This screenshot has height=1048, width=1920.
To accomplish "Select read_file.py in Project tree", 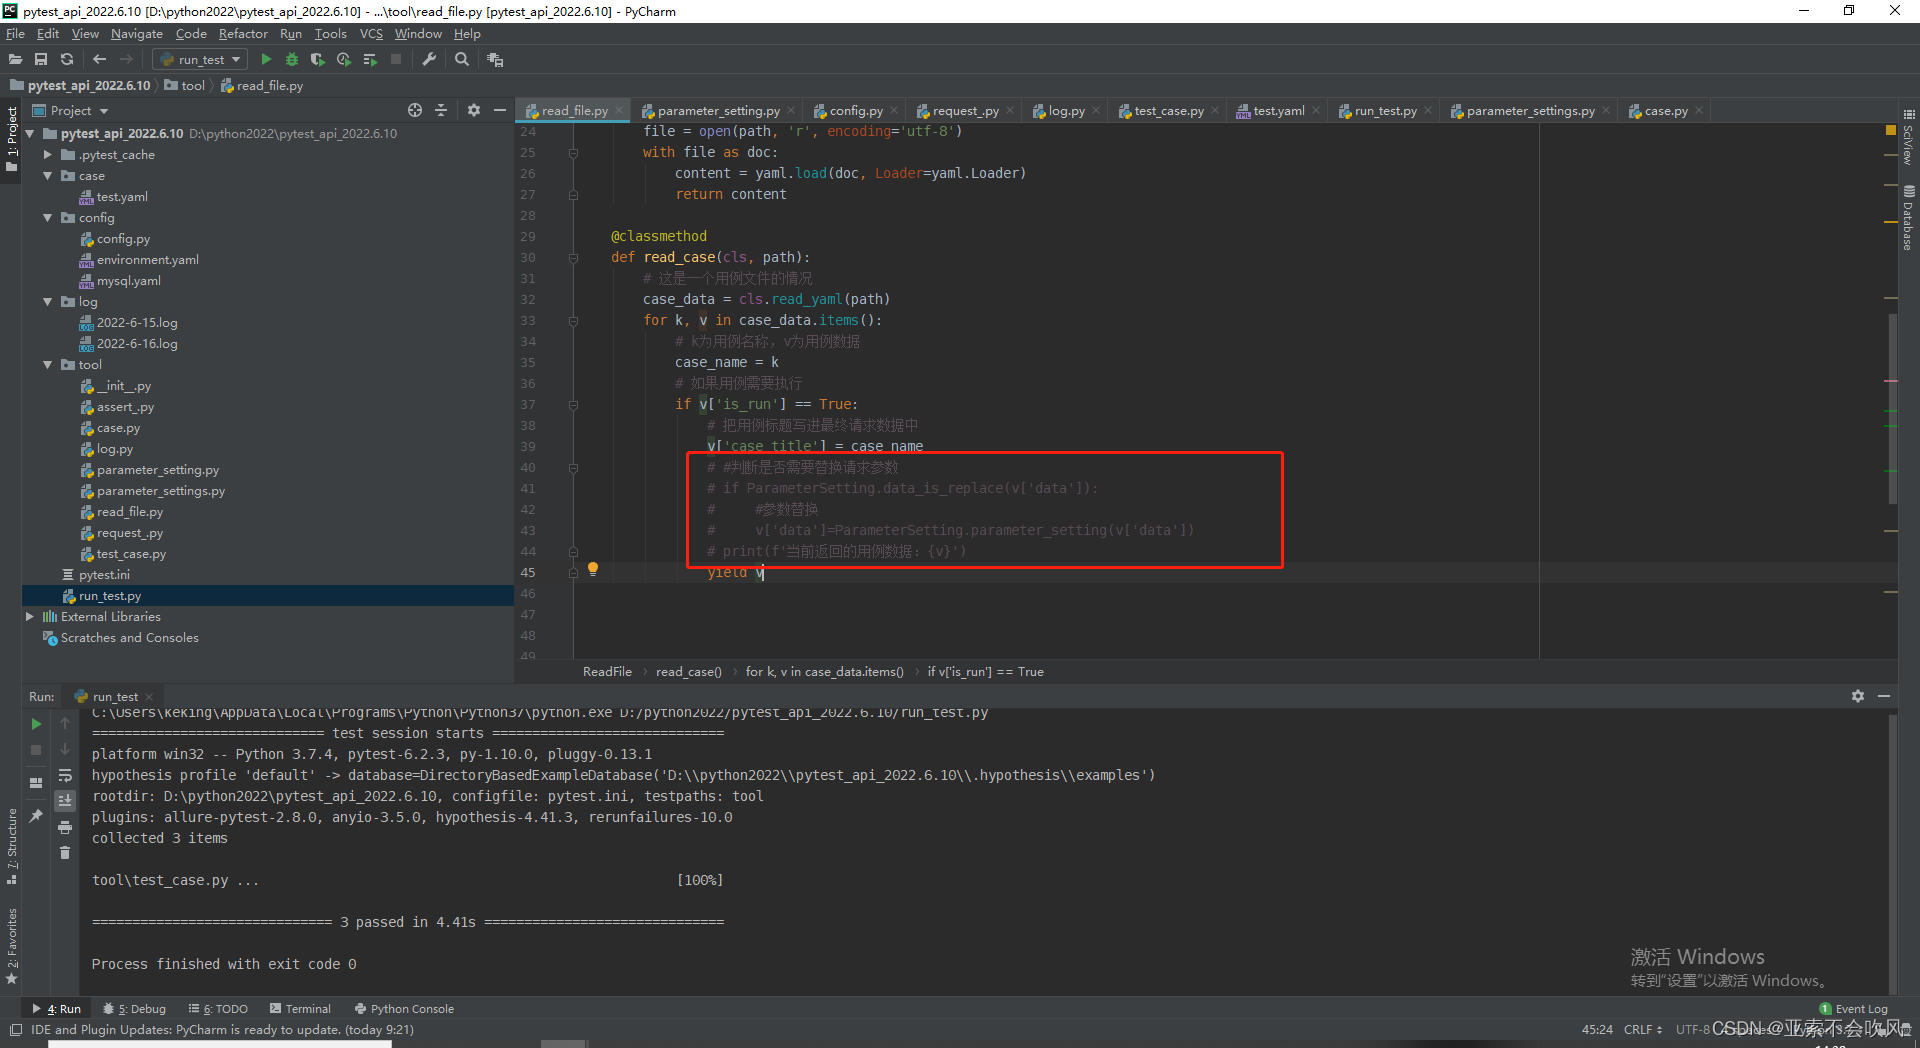I will click(x=130, y=512).
